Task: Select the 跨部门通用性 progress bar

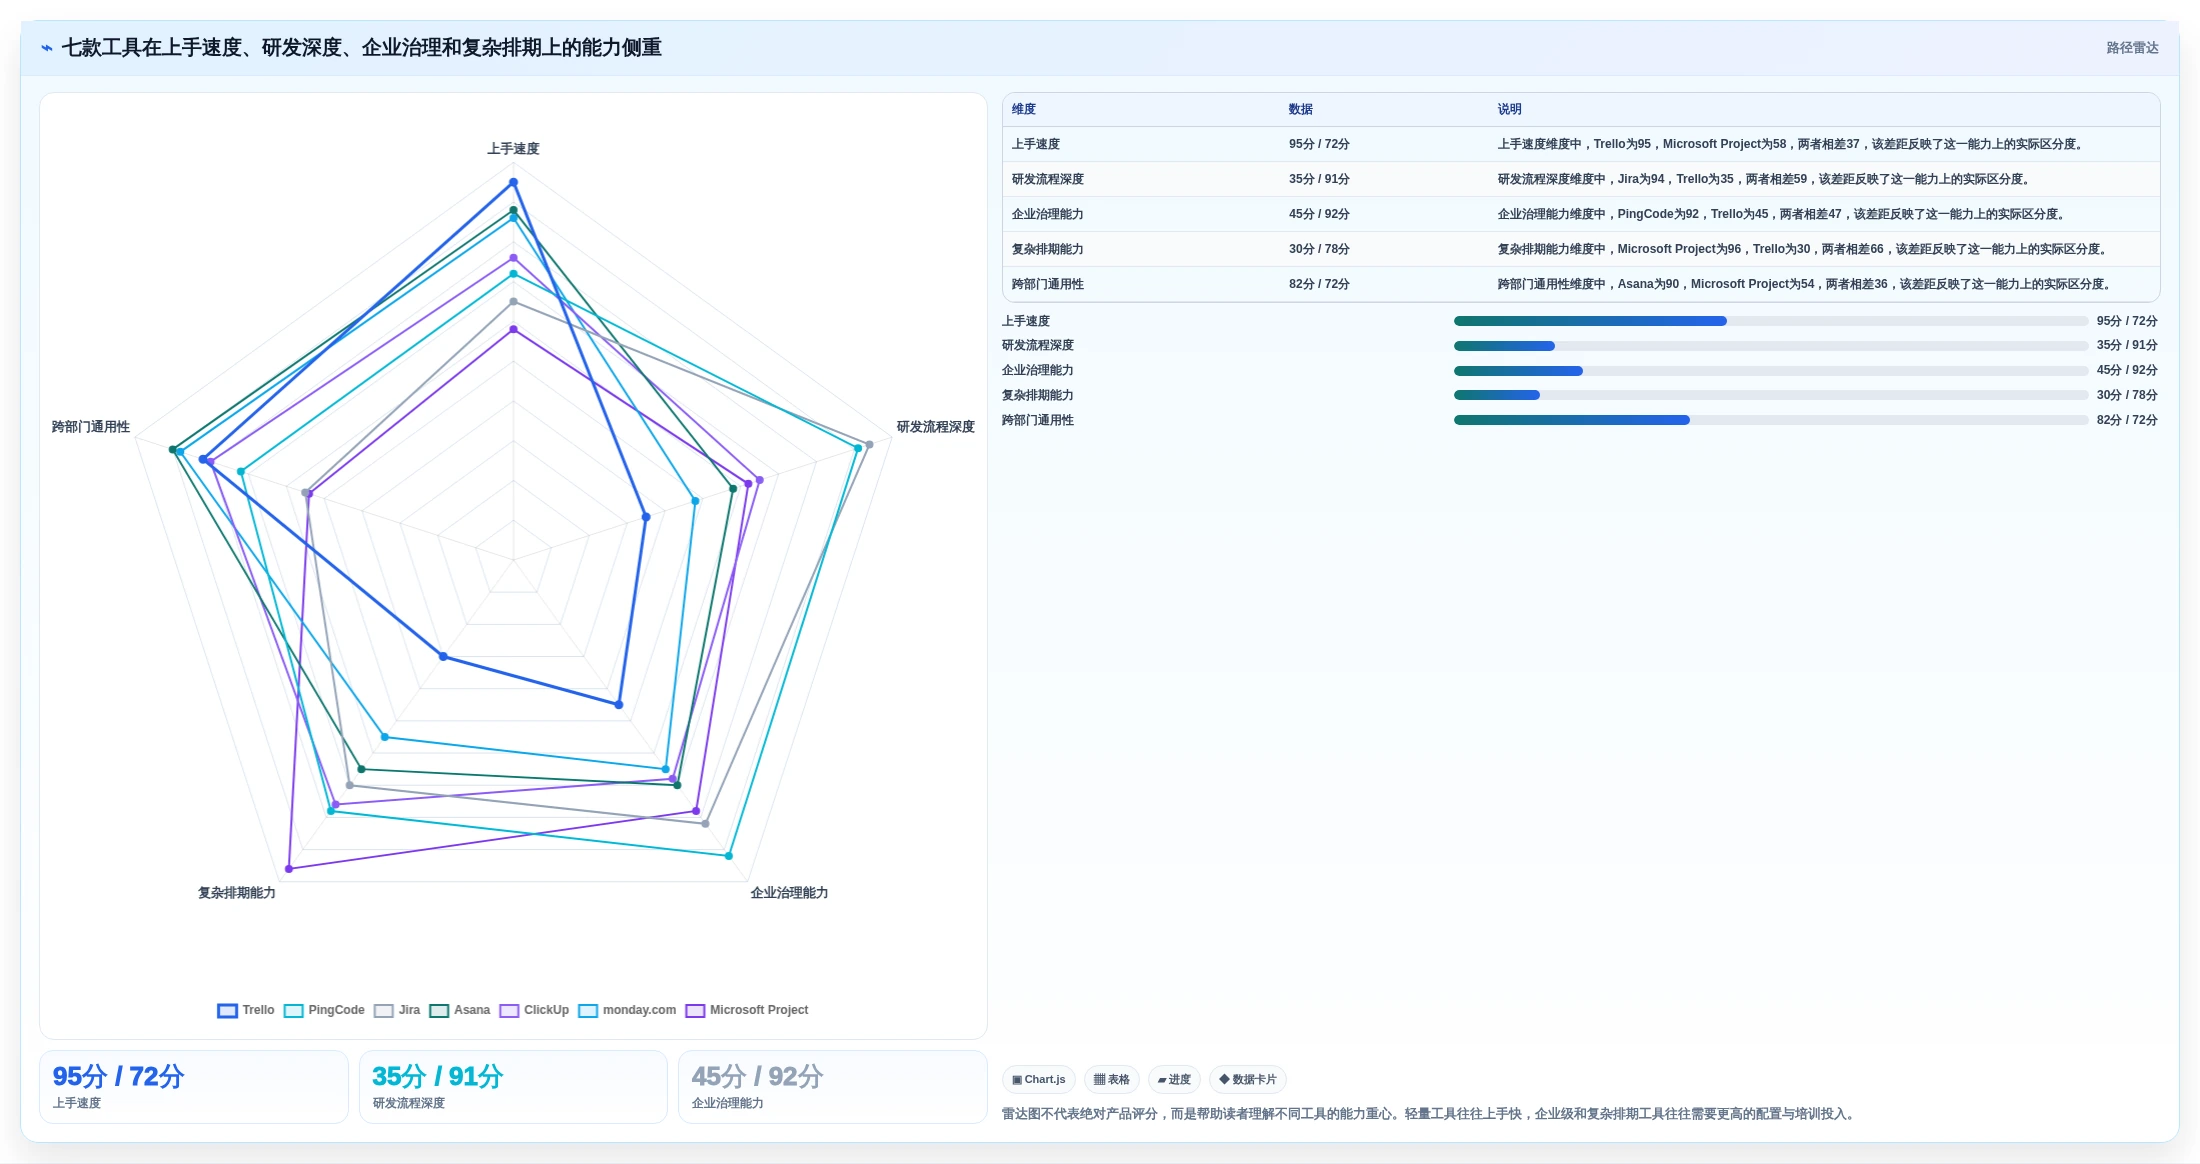Action: click(x=1770, y=420)
